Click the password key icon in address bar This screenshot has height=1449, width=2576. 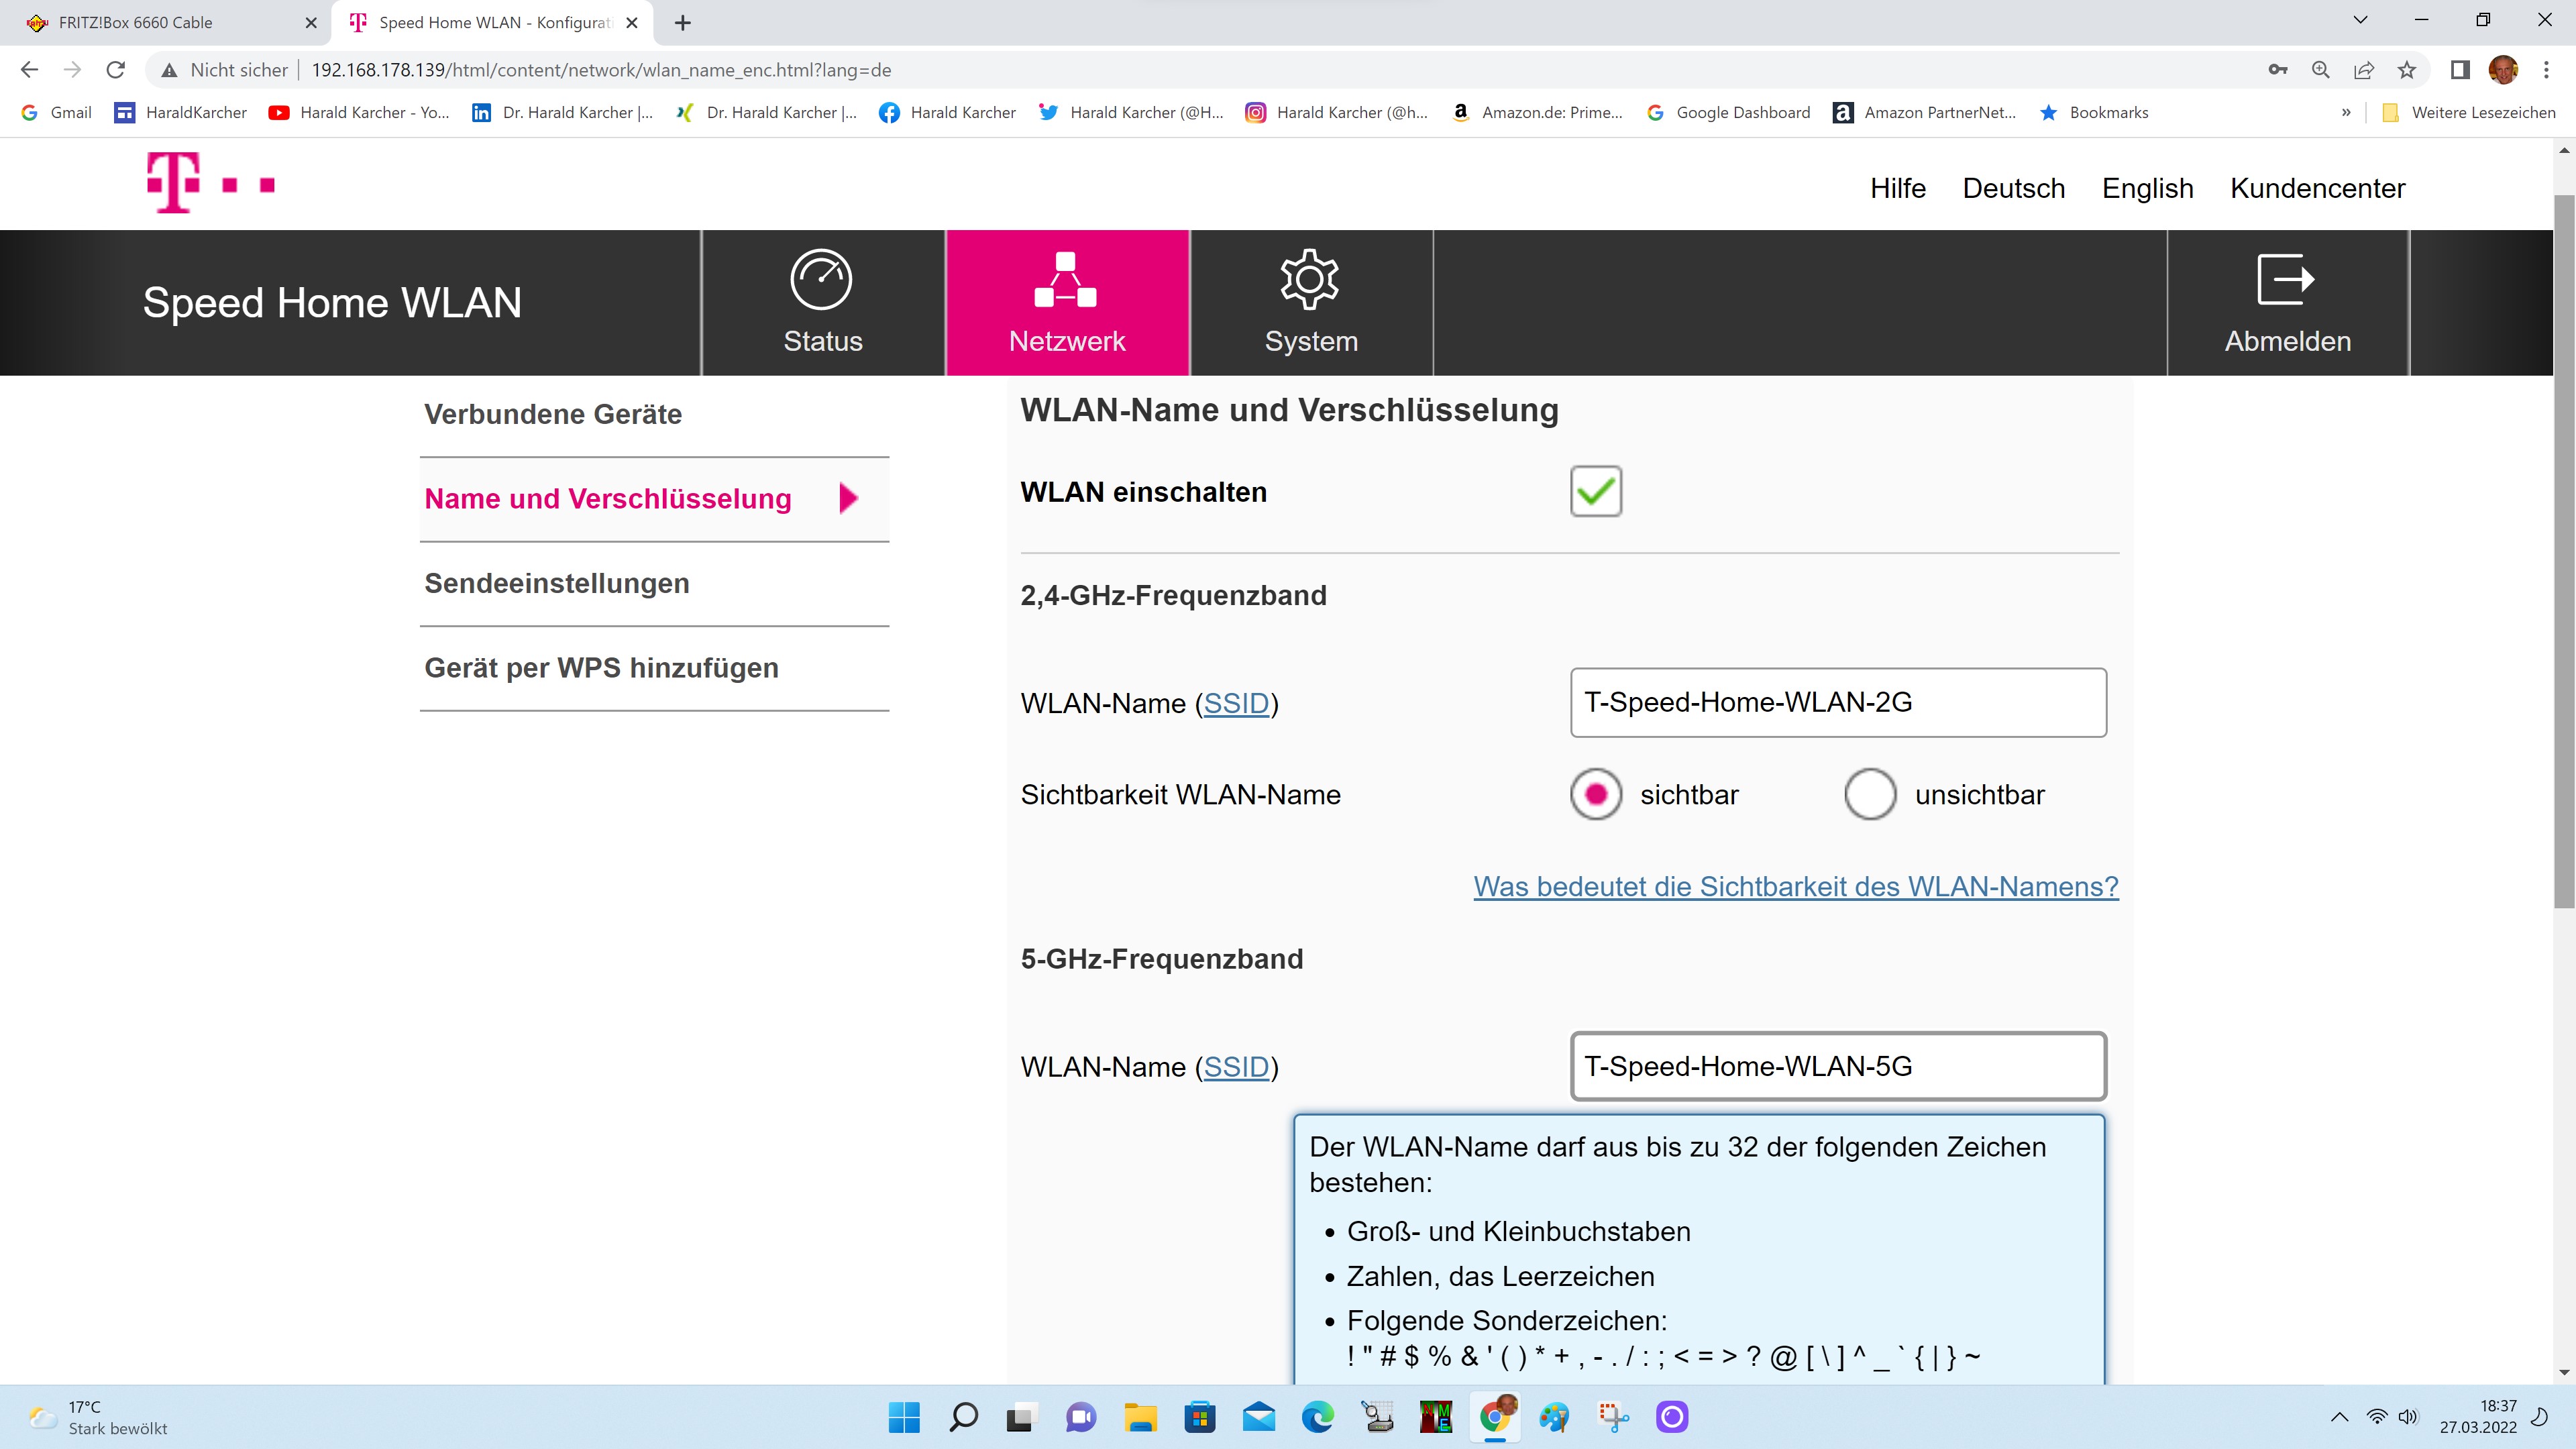pos(2278,70)
